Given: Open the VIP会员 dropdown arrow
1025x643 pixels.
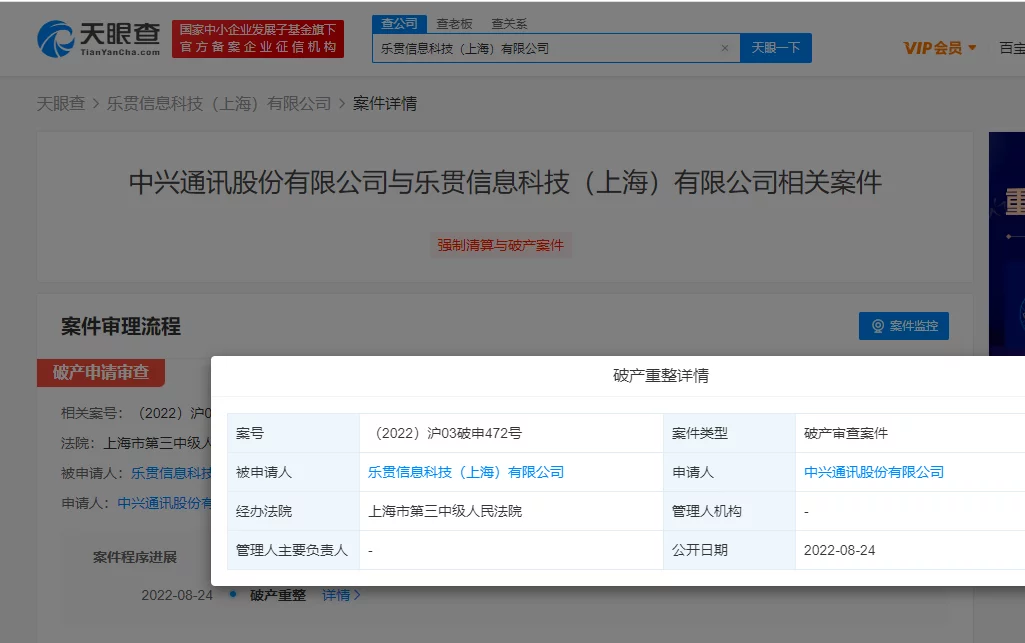Looking at the screenshot, I should [972, 48].
